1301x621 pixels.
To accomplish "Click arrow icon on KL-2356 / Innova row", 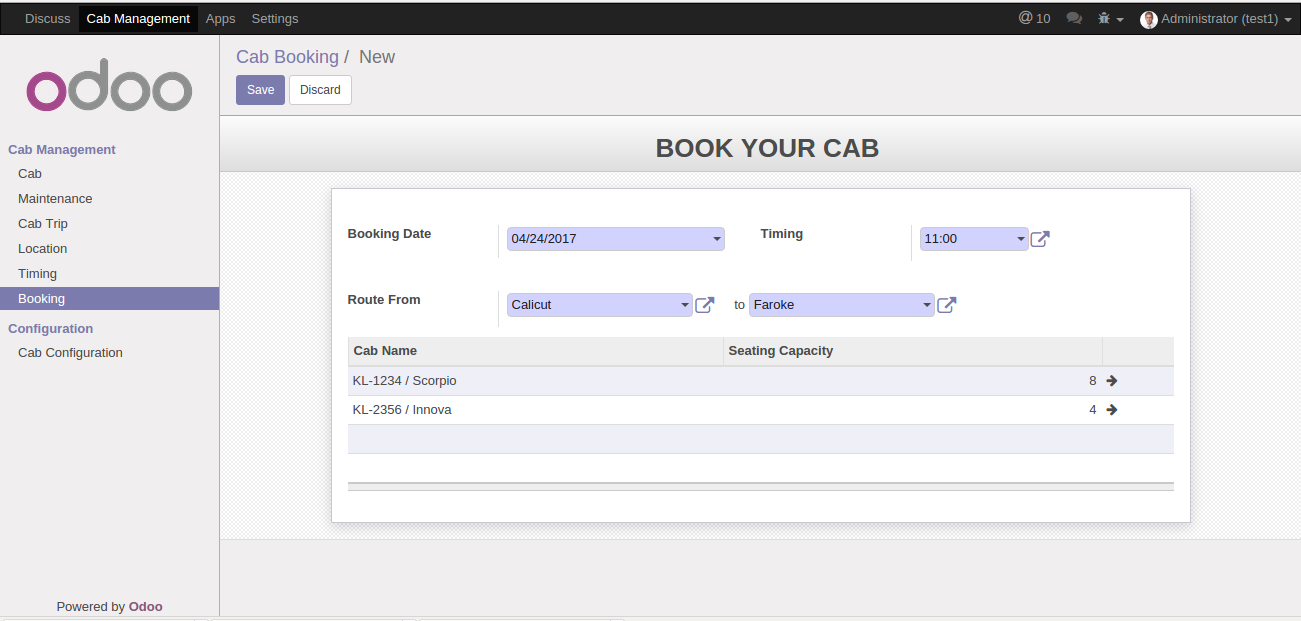I will tap(1112, 410).
